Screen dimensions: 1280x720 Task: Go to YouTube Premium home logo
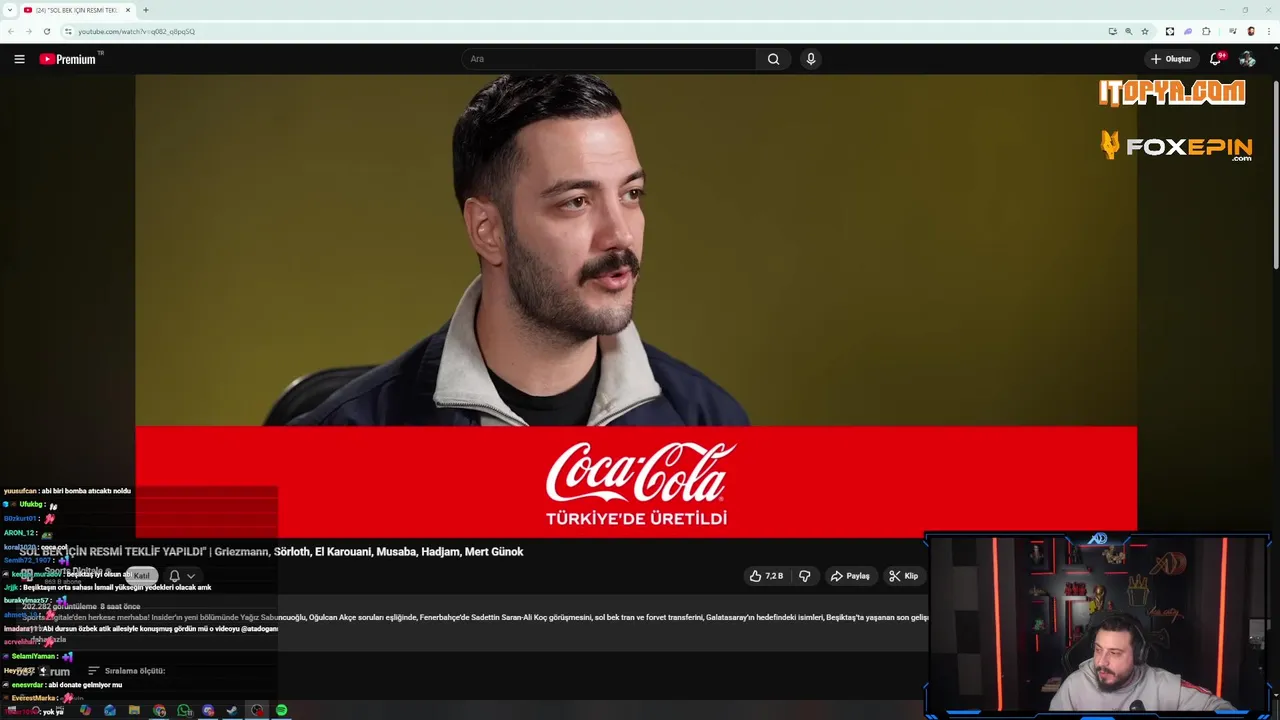pos(69,59)
